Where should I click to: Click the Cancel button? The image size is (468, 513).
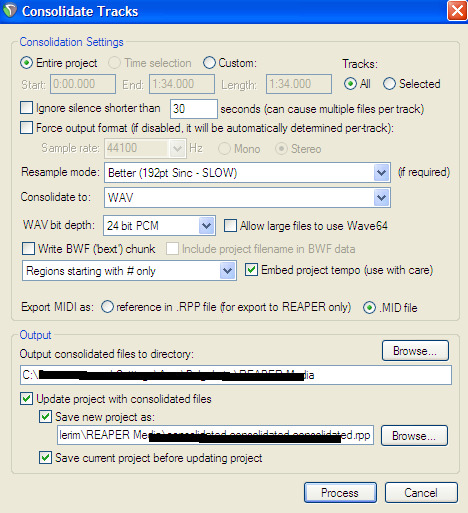421,492
